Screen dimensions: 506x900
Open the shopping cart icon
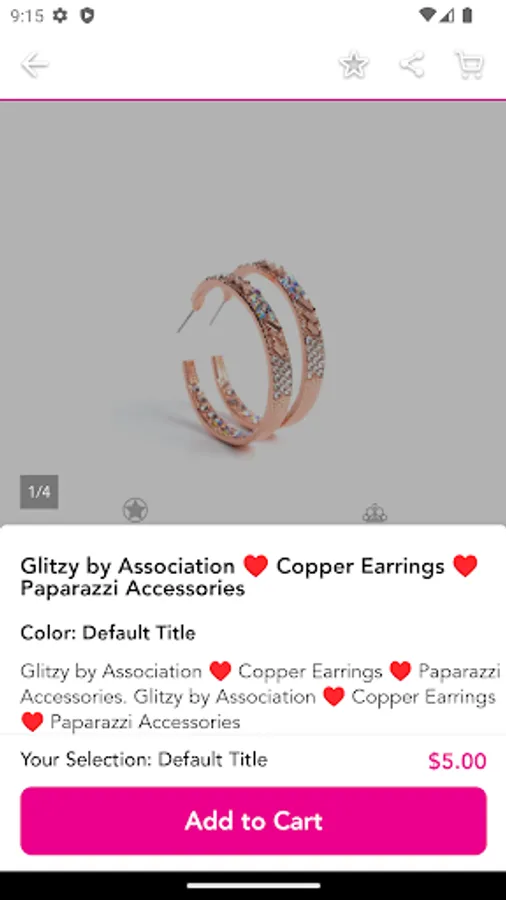coord(469,65)
